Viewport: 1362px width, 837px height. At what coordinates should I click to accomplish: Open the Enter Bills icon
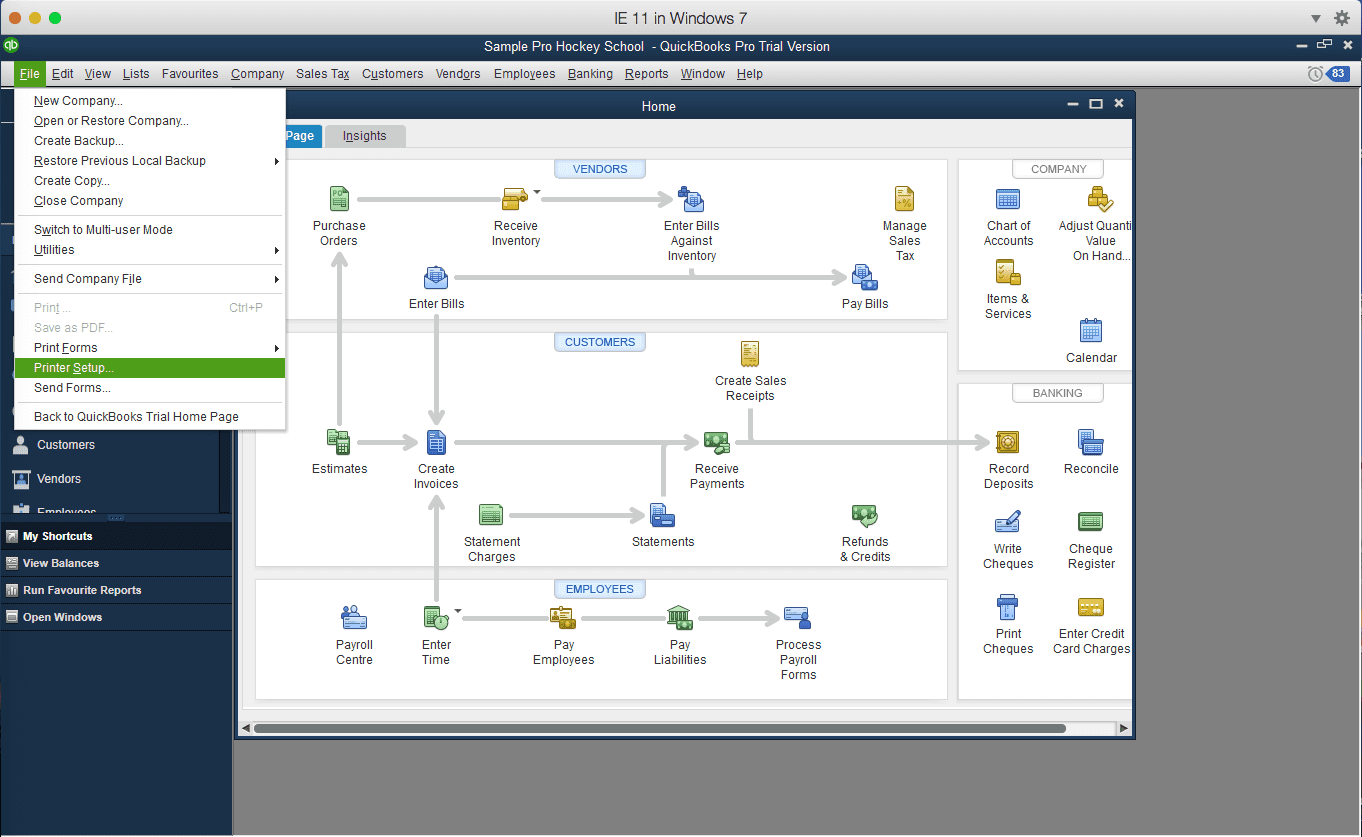(436, 277)
